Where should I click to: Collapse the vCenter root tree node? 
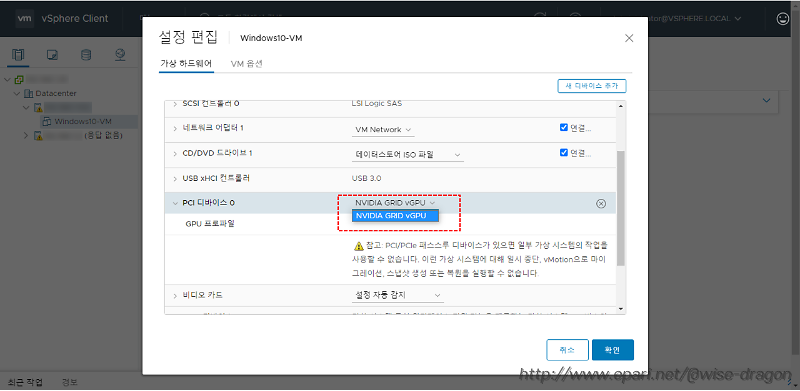(x=8, y=80)
